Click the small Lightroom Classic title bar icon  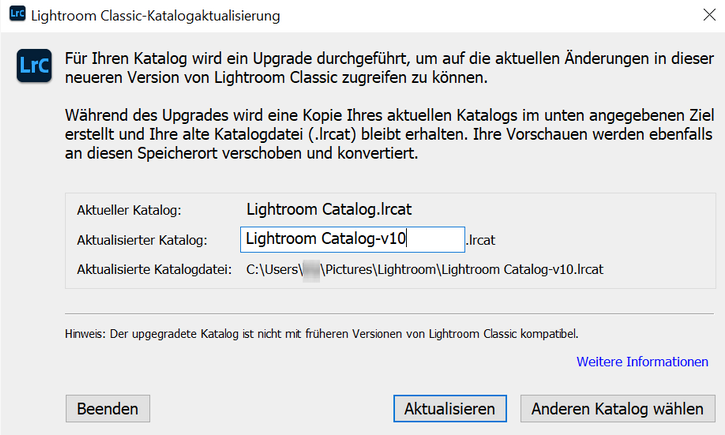click(x=14, y=17)
